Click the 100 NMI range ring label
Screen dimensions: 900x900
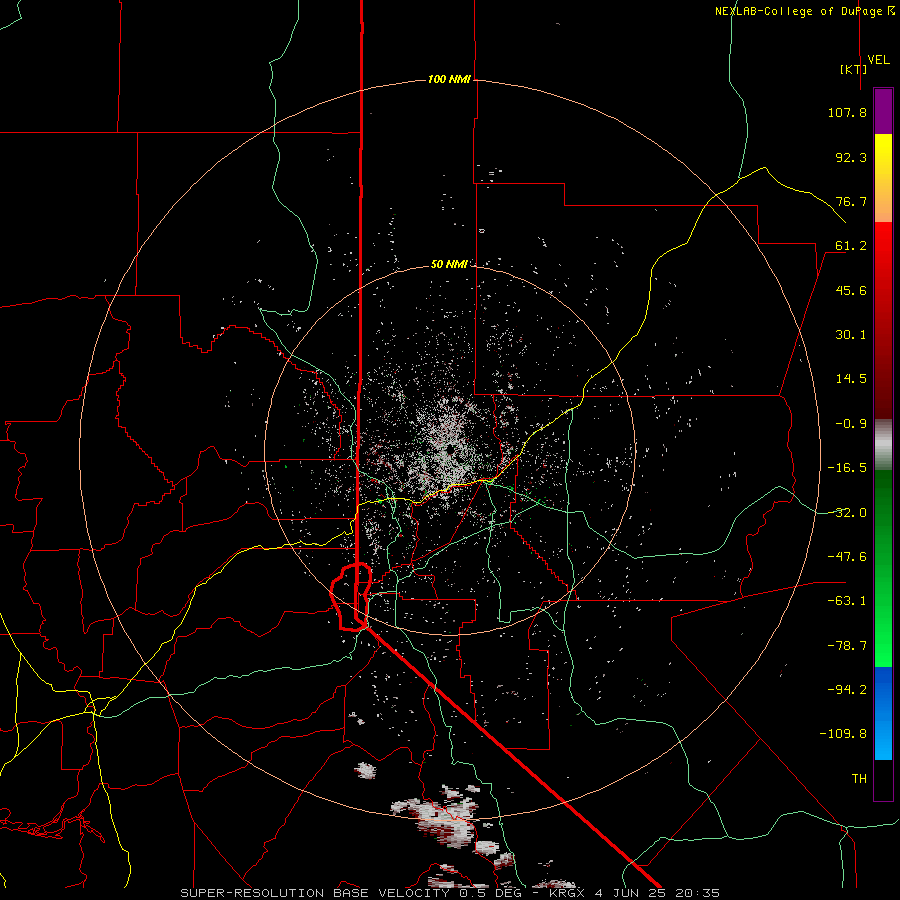449,79
